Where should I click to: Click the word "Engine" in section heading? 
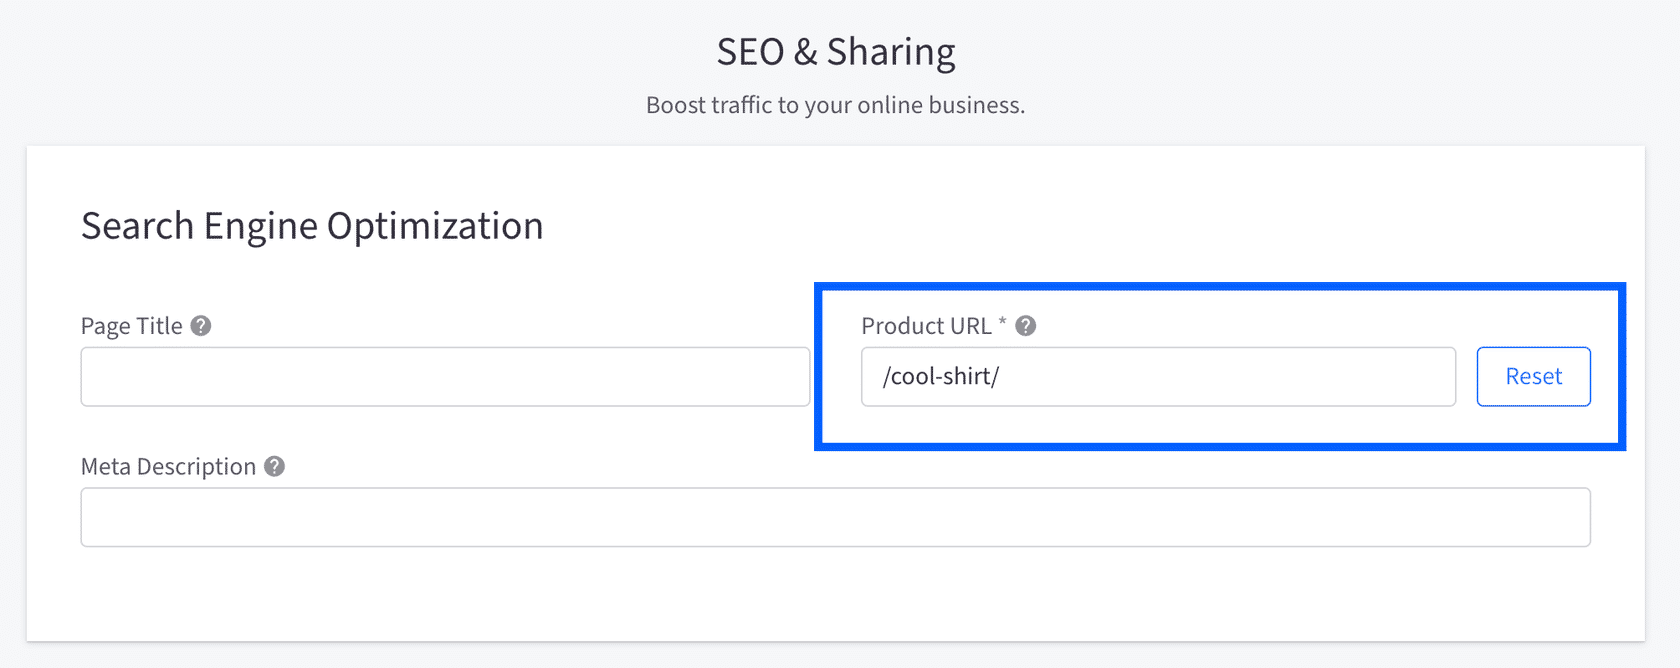[x=261, y=226]
